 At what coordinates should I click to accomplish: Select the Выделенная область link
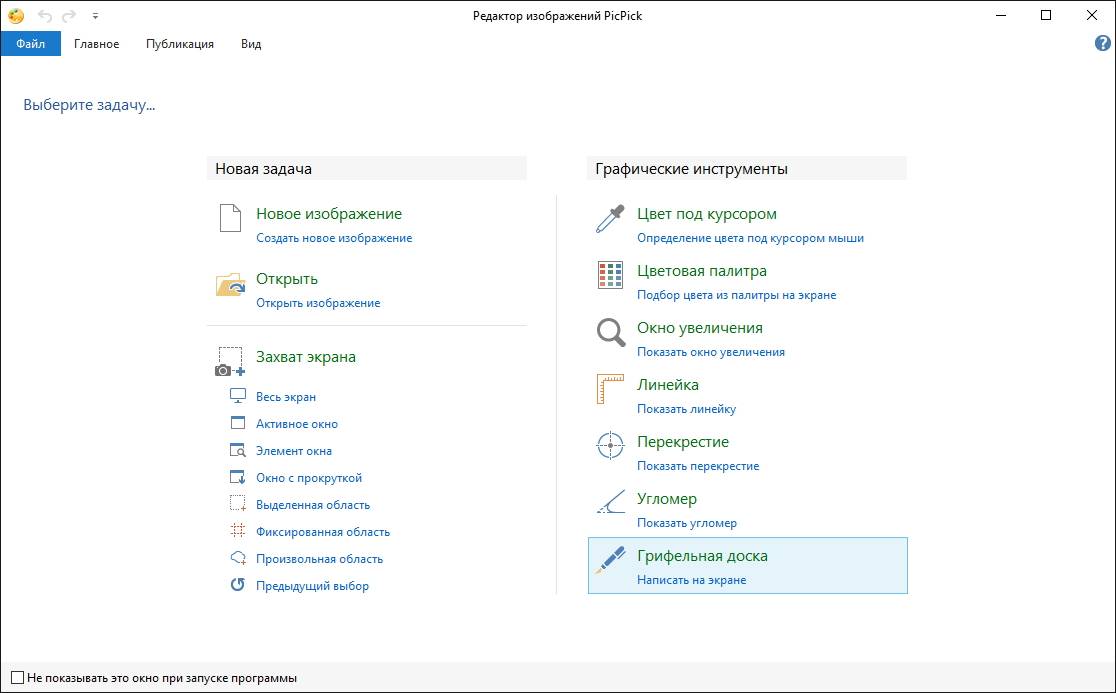click(x=313, y=504)
